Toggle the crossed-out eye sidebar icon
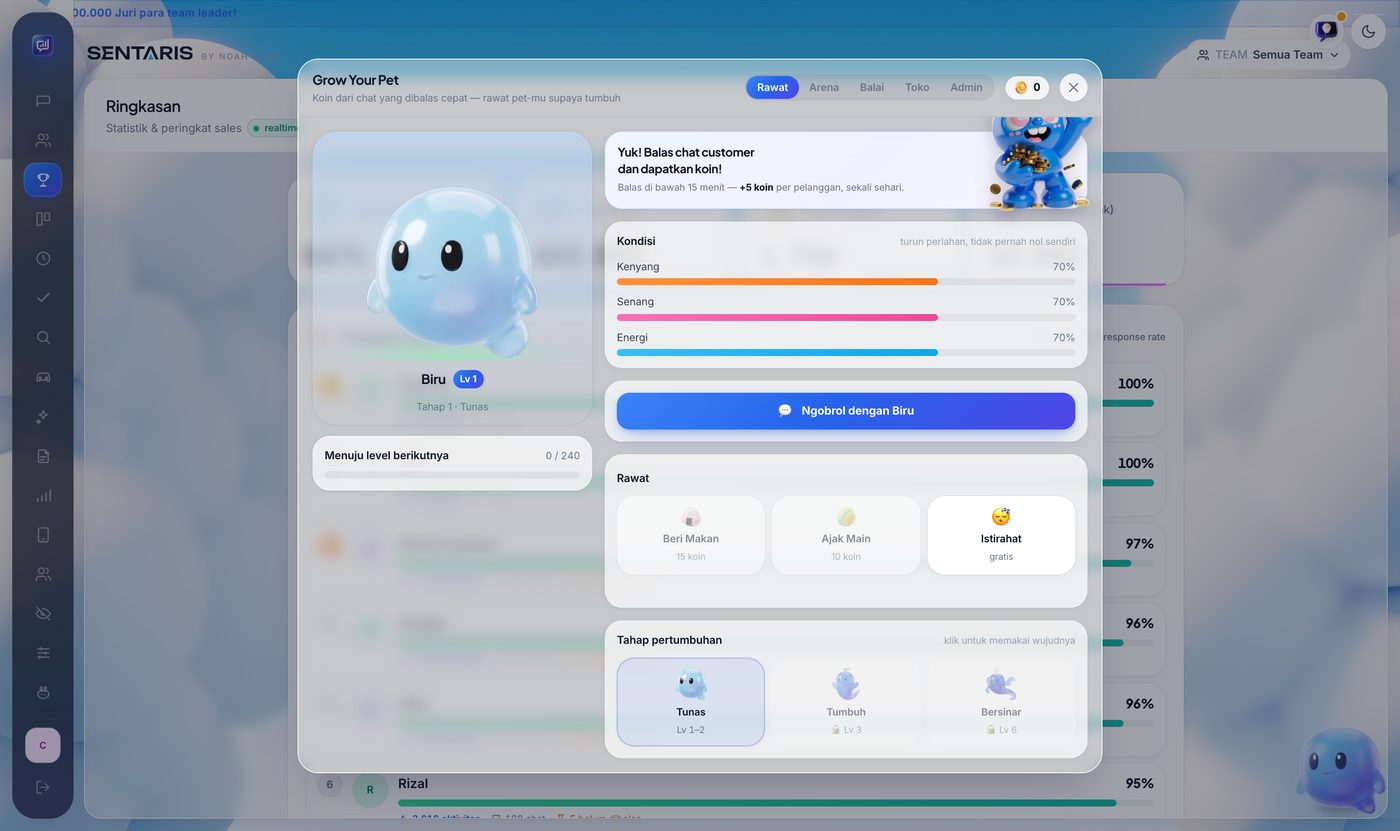The width and height of the screenshot is (1400, 831). (43, 614)
